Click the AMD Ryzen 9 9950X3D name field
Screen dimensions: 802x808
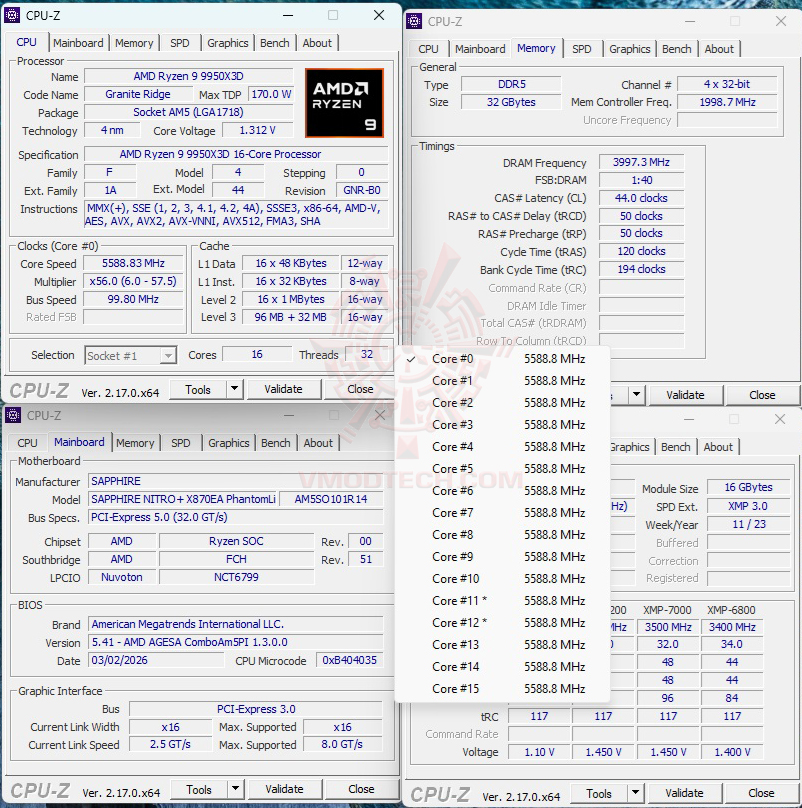[189, 76]
